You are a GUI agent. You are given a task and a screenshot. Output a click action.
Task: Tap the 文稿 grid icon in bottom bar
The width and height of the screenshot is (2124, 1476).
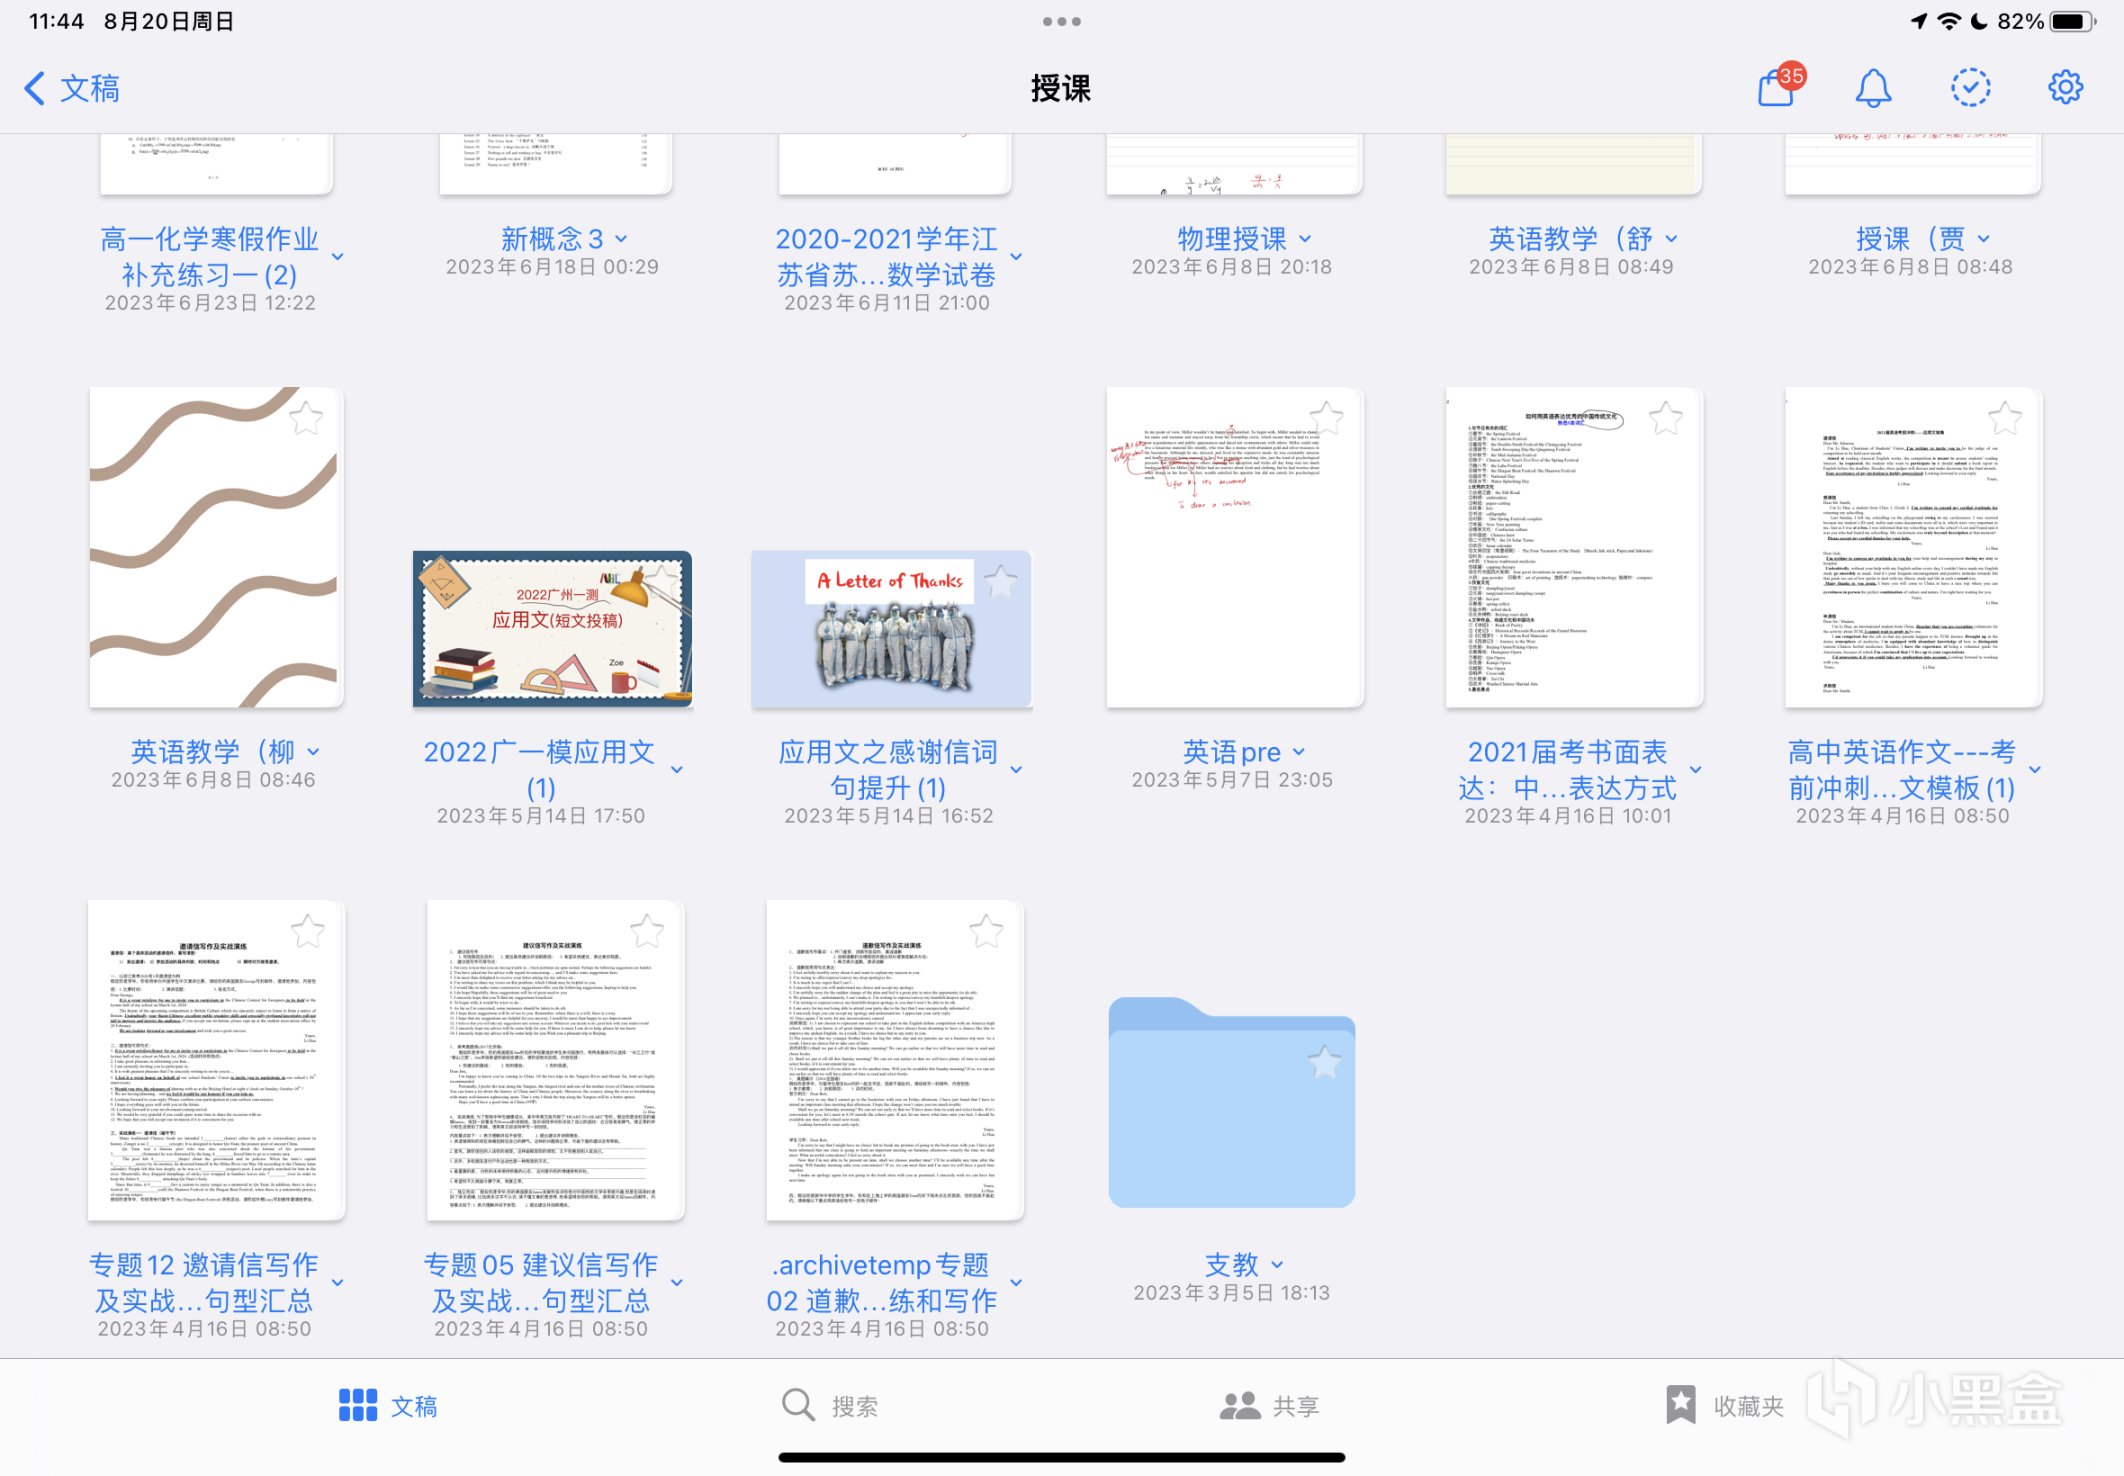358,1405
